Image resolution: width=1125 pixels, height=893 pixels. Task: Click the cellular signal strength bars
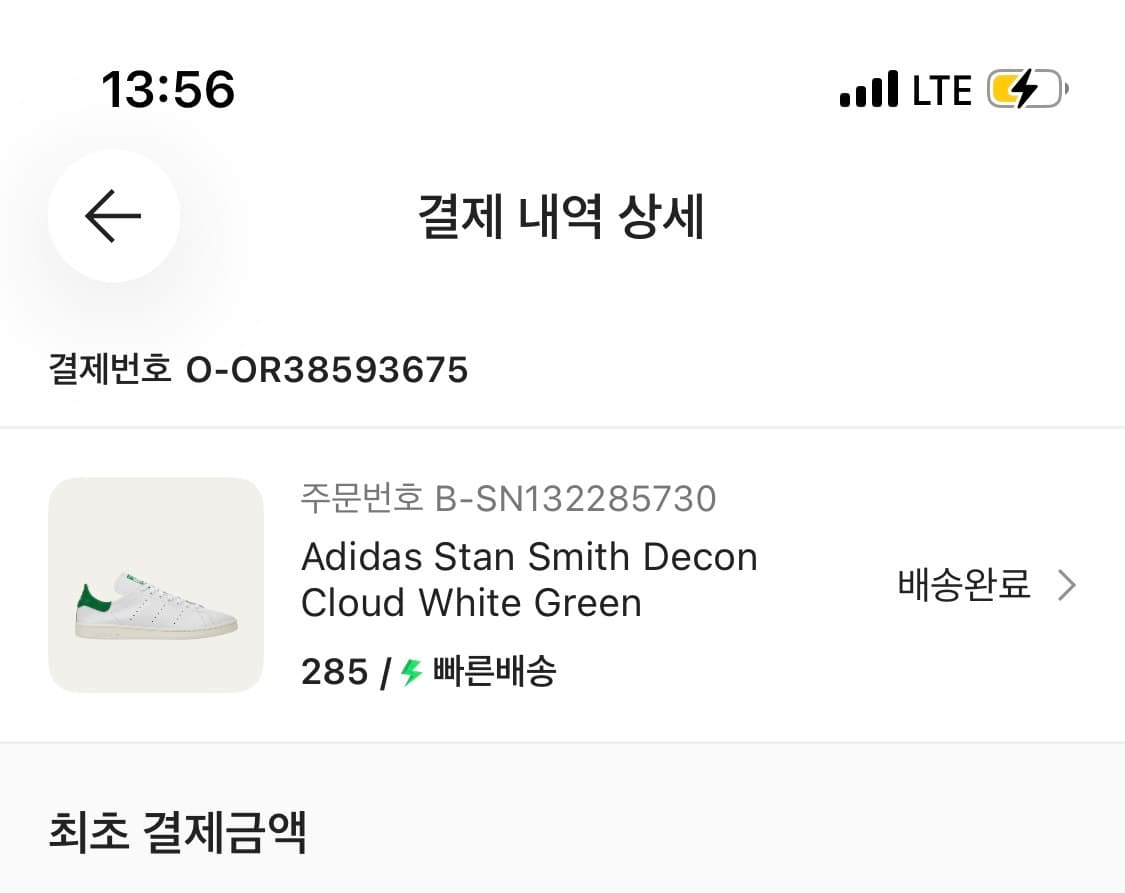(x=869, y=89)
